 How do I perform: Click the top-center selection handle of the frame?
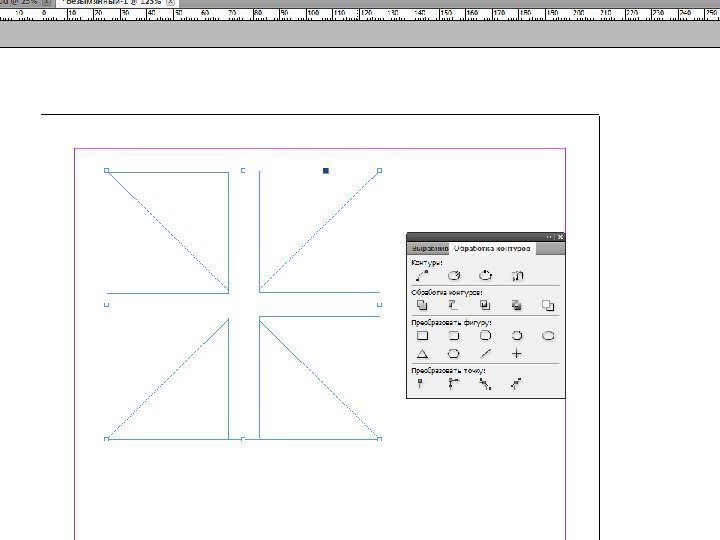pos(243,170)
